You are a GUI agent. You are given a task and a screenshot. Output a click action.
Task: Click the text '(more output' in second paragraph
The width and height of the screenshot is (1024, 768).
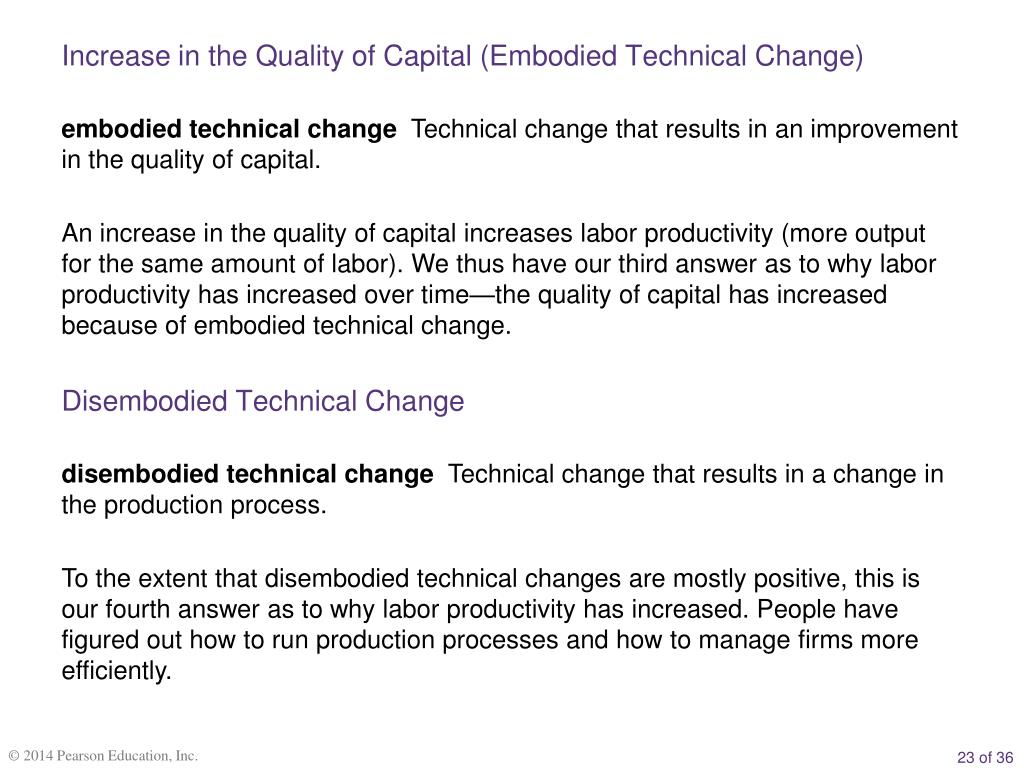[x=853, y=233]
